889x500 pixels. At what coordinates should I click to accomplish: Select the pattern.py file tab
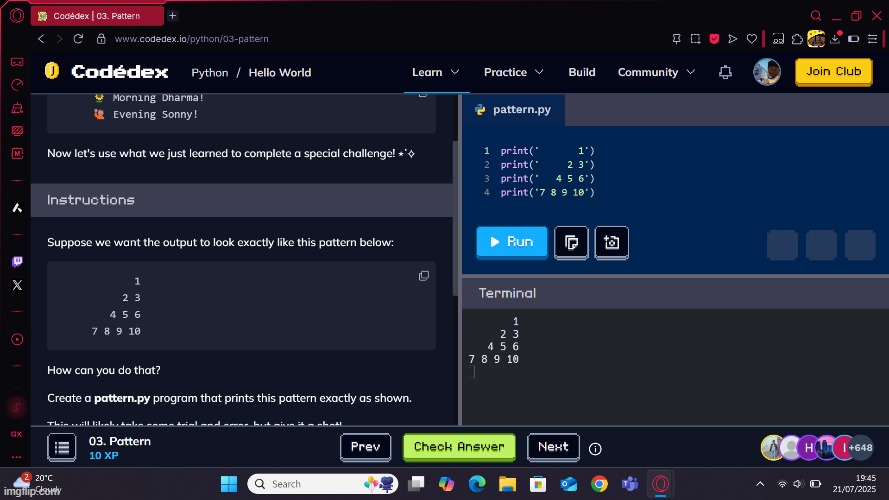pos(513,109)
